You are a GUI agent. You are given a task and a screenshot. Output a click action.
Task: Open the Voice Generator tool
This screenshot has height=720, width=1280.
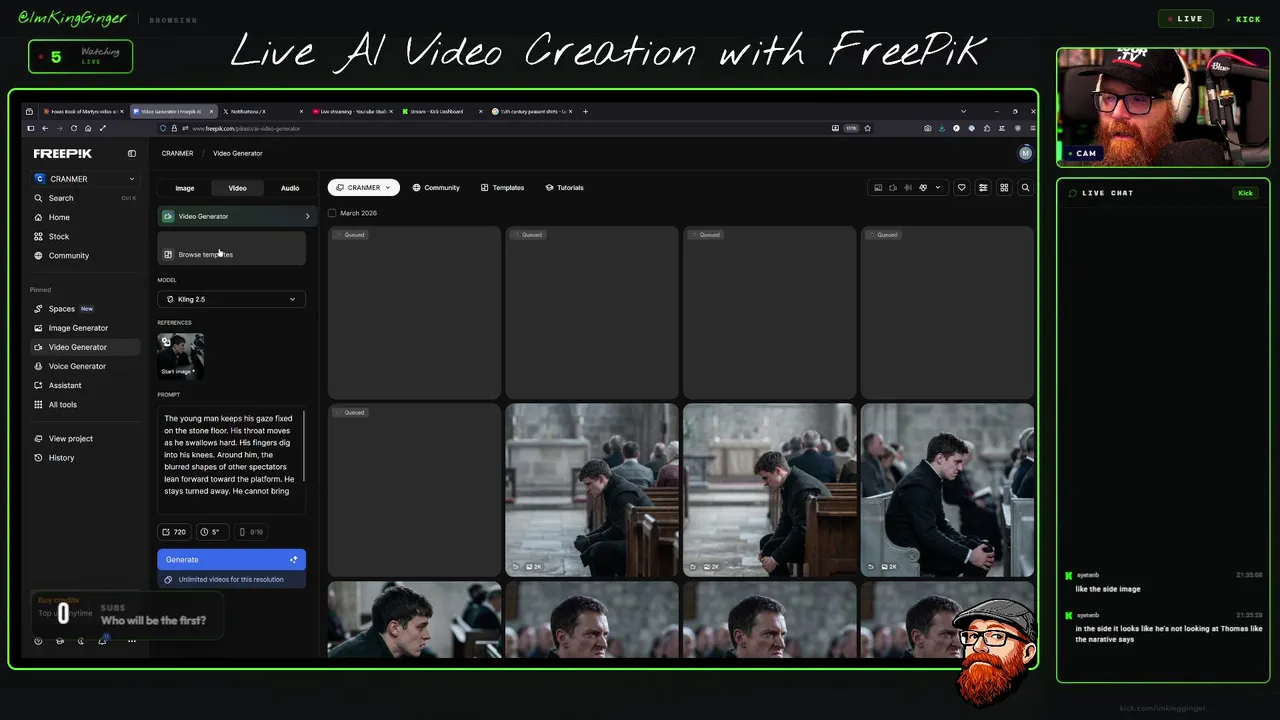tap(84, 366)
